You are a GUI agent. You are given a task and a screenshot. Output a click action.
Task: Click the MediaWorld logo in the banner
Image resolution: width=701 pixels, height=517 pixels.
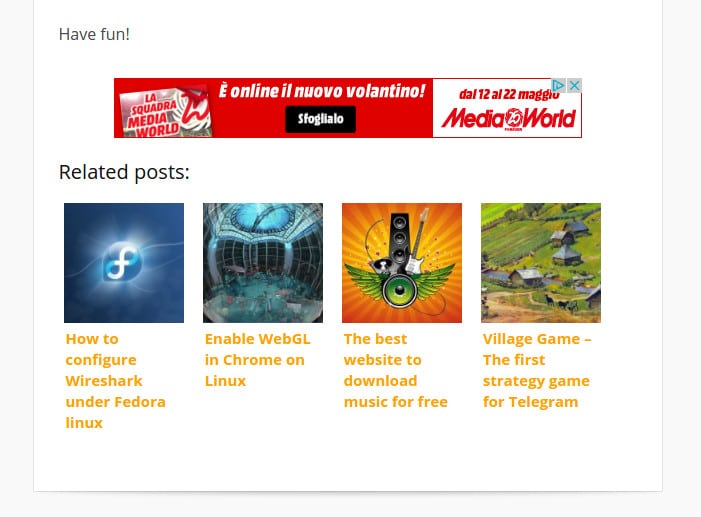pos(508,119)
